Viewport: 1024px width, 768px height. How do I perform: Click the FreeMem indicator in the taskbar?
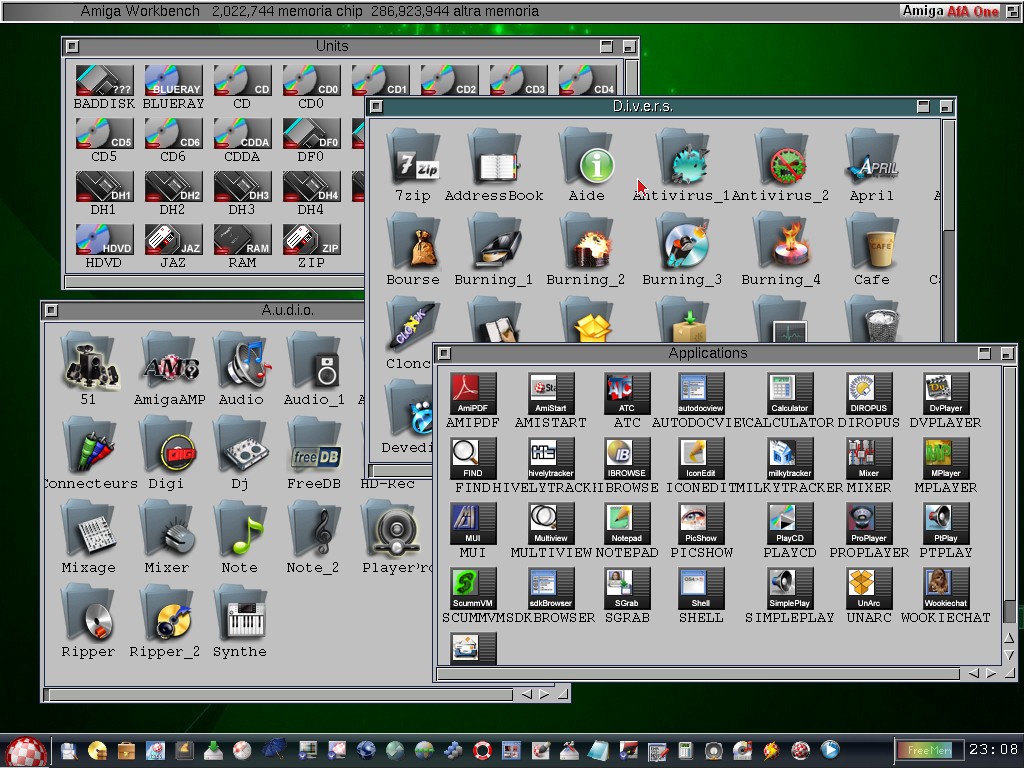[x=929, y=750]
